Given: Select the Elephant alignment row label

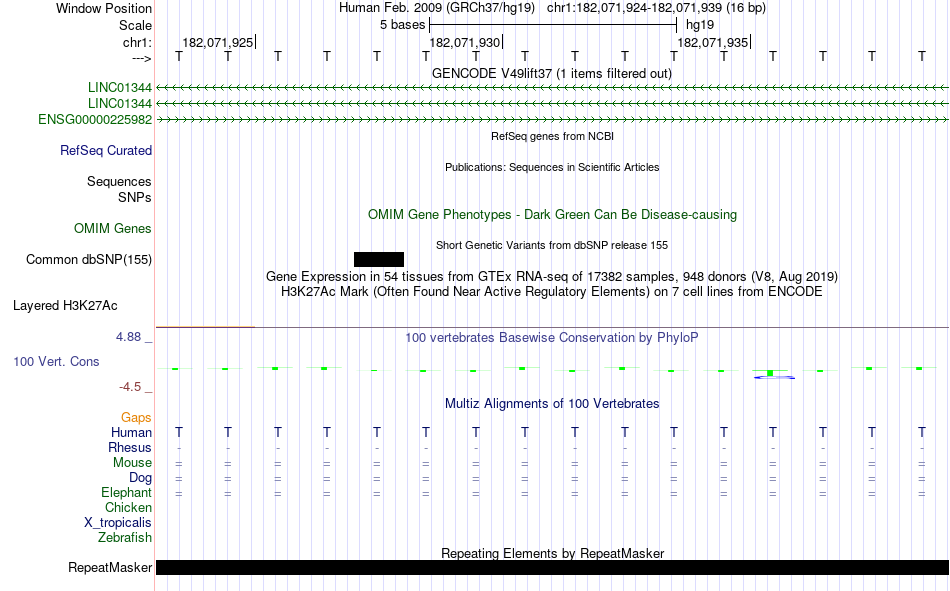Looking at the screenshot, I should 126,492.
